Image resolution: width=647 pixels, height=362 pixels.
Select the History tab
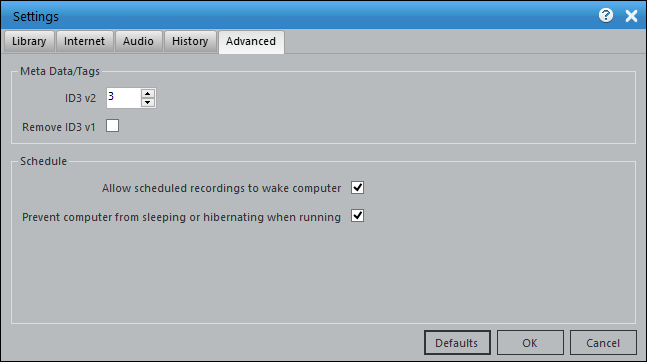(190, 41)
